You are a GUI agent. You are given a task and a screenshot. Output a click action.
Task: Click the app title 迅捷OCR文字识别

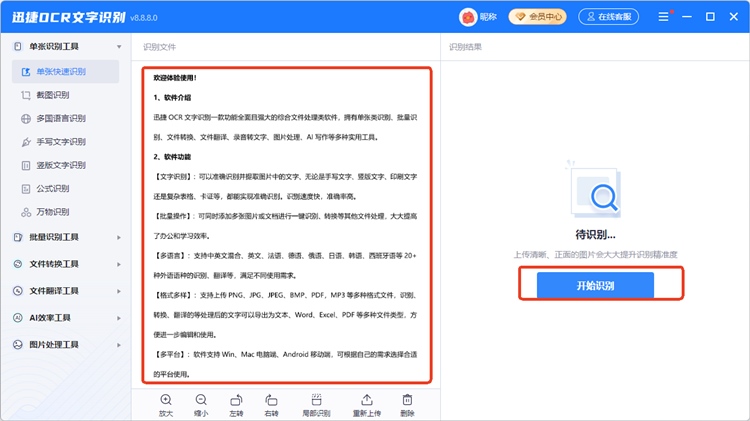68,17
